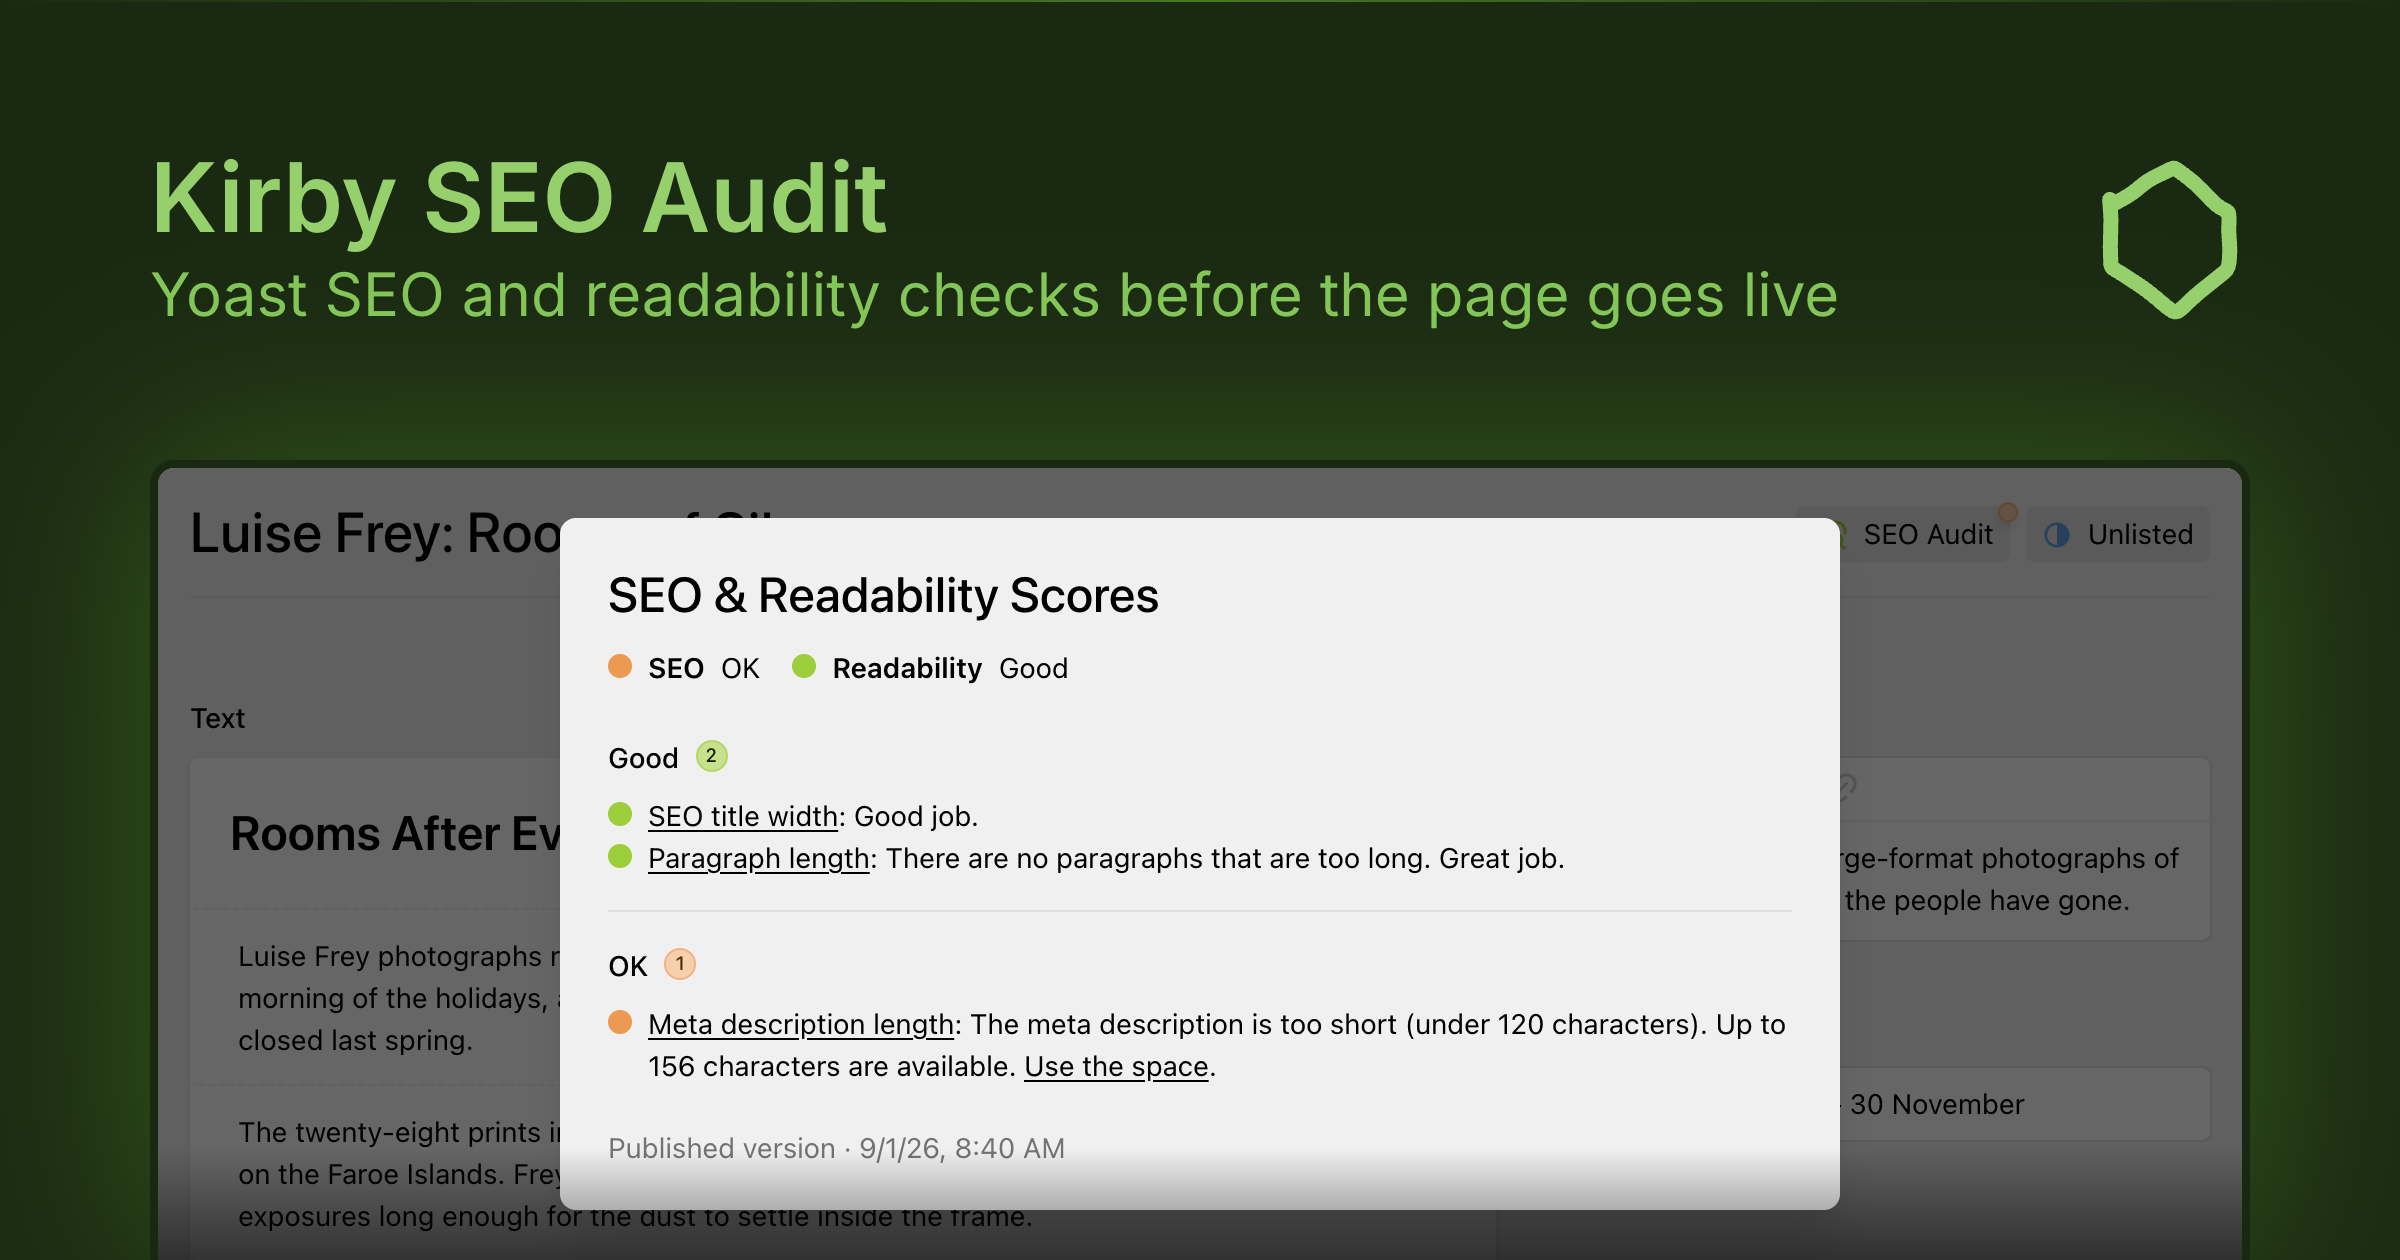Viewport: 2400px width, 1260px height.
Task: Click the green Readability score indicator dot
Action: 804,666
